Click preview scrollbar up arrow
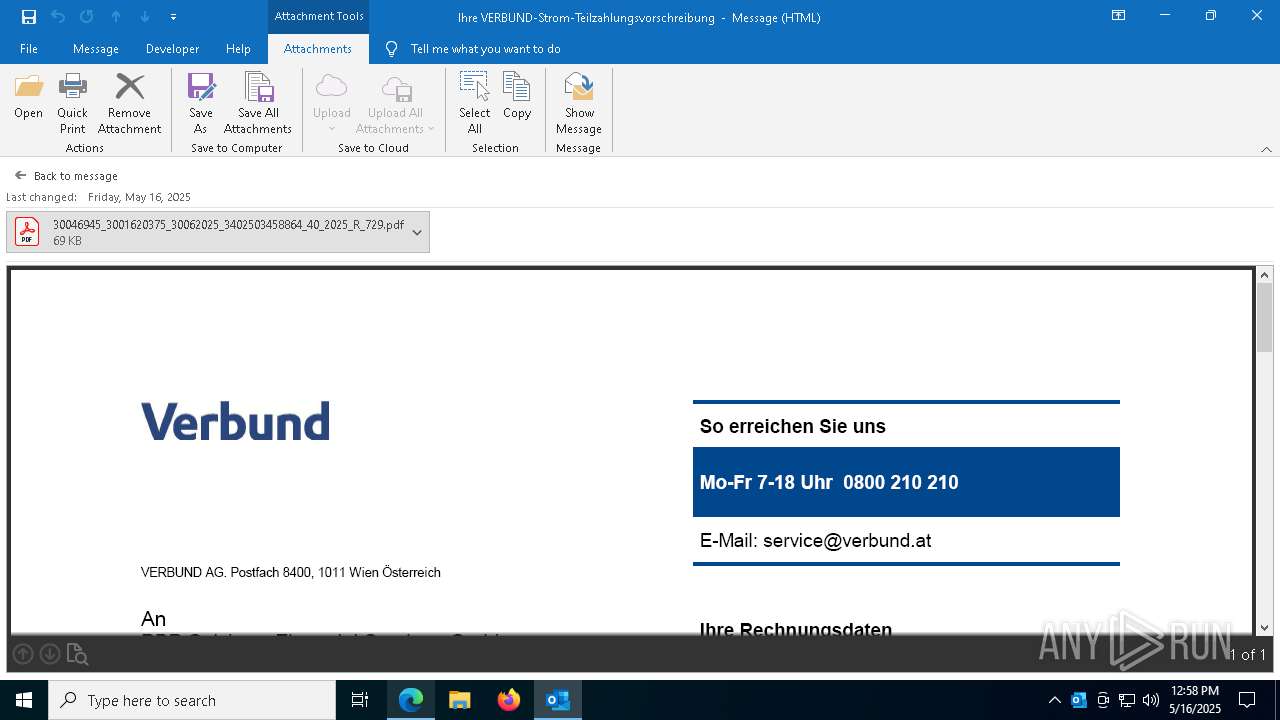The image size is (1280, 720). point(1265,275)
